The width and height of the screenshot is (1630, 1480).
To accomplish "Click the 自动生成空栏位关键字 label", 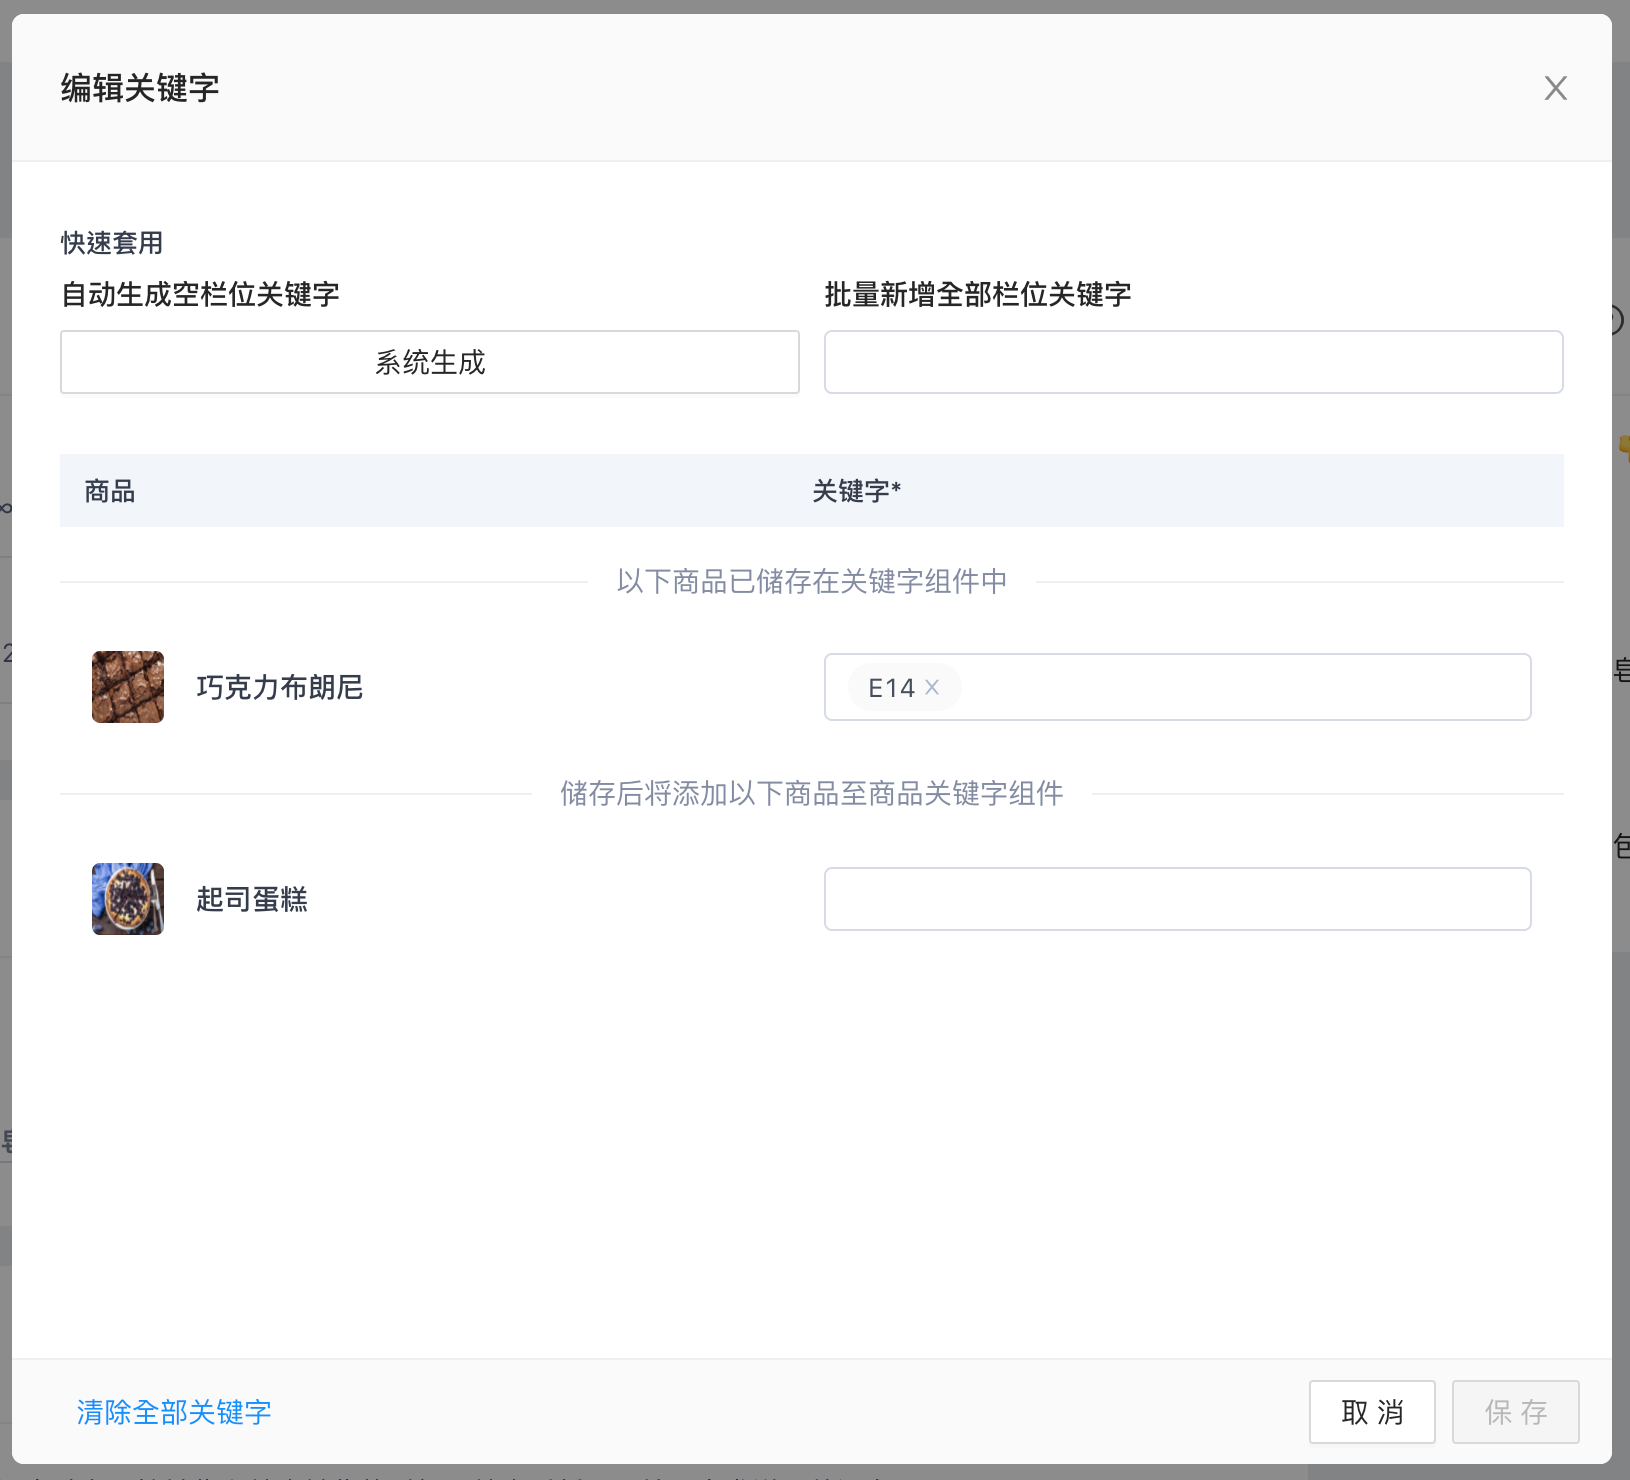I will 200,294.
